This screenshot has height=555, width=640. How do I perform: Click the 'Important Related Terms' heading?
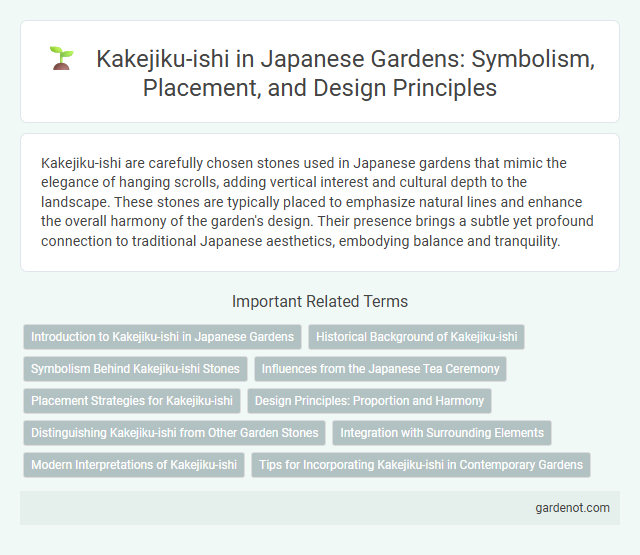320,302
